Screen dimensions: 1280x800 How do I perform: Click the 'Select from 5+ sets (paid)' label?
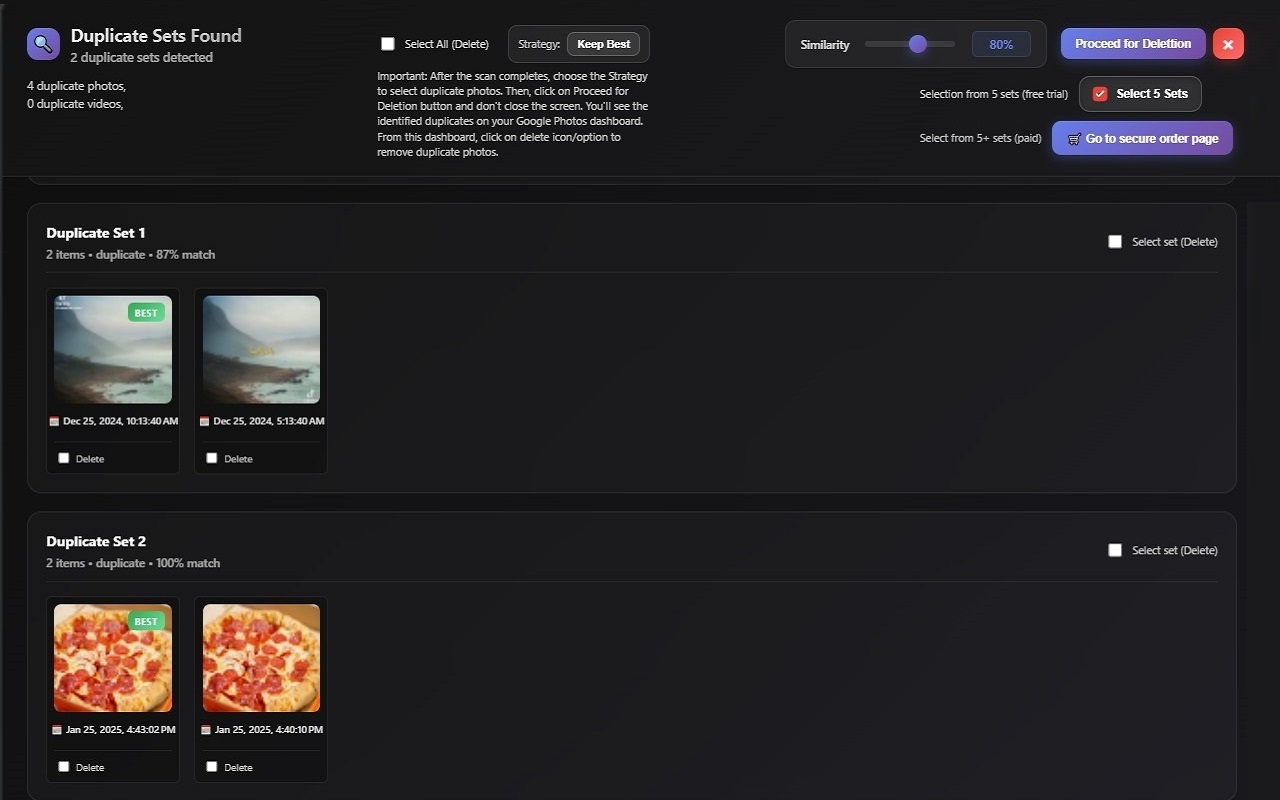click(980, 138)
